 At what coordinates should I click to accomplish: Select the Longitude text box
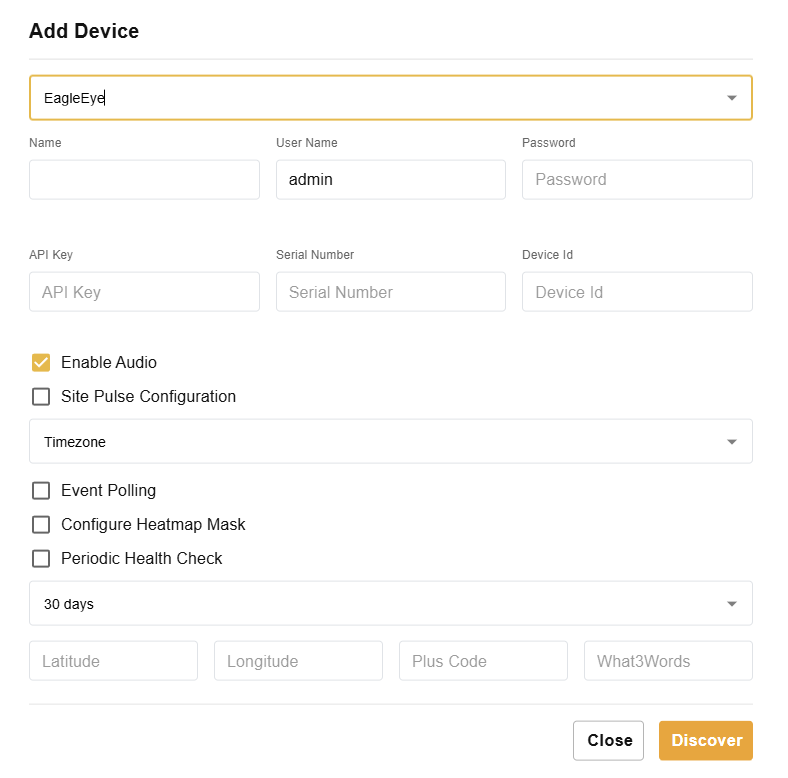point(298,661)
